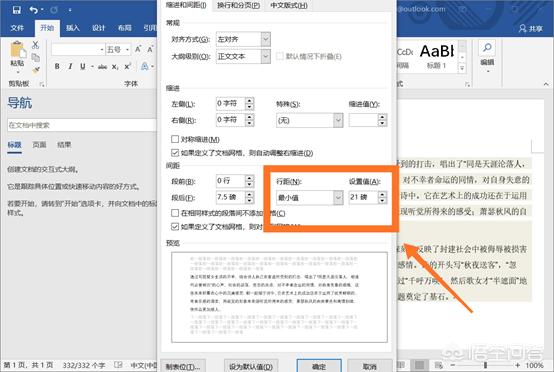Apply strikethrough text formatting
The height and width of the screenshot is (372, 554).
102,66
